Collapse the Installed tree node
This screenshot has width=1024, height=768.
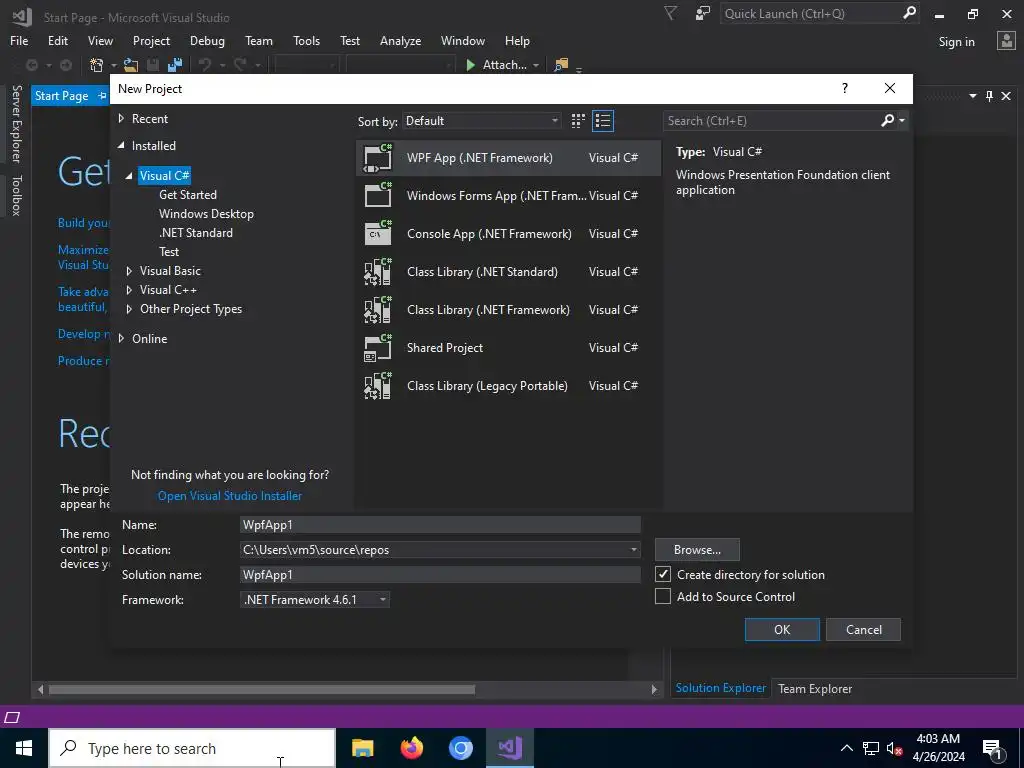pos(121,146)
